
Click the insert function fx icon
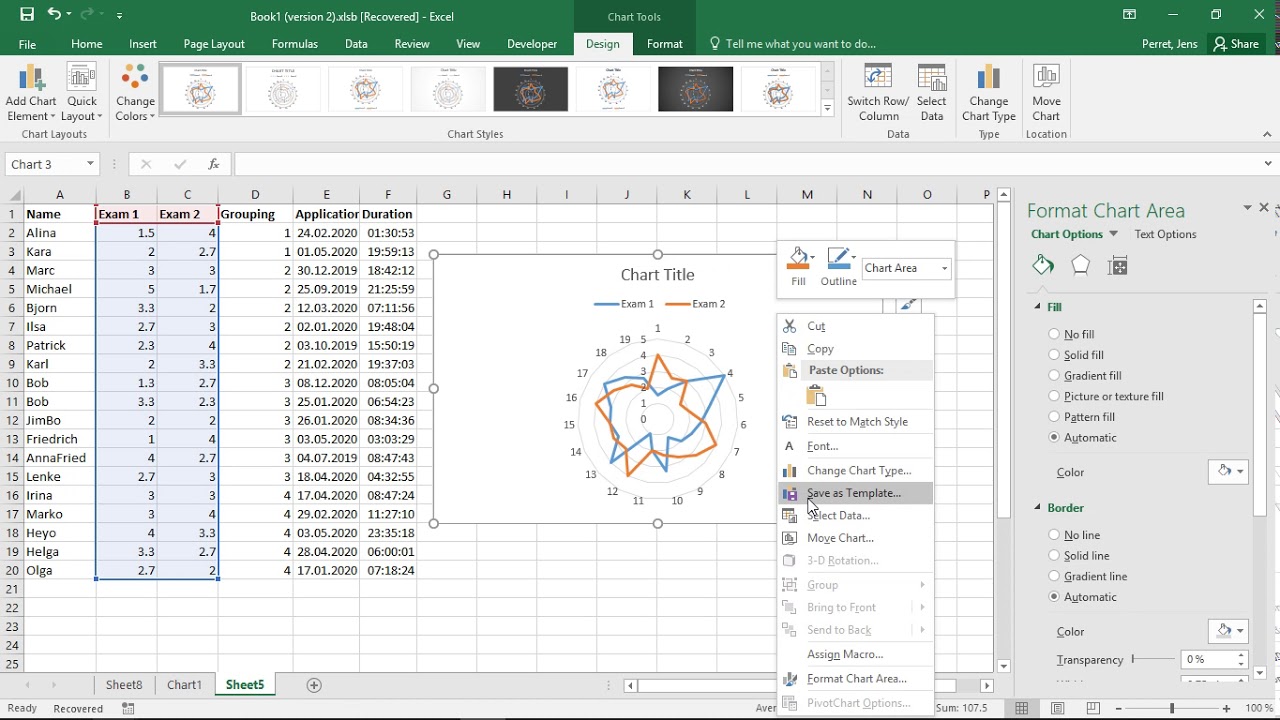tap(213, 164)
